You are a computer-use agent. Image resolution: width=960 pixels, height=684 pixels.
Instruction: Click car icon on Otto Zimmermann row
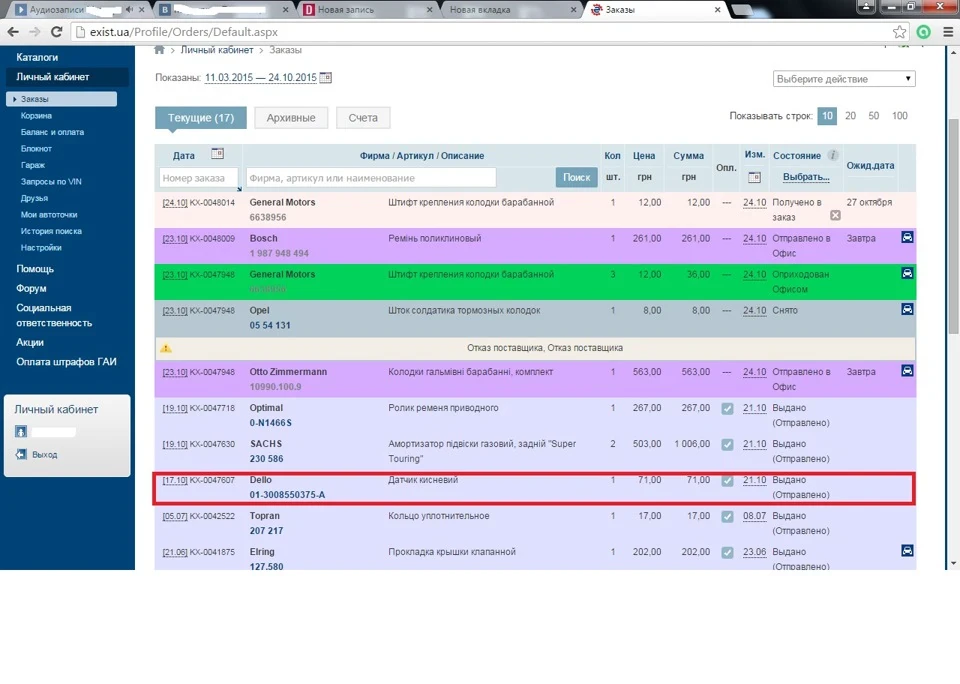(907, 370)
